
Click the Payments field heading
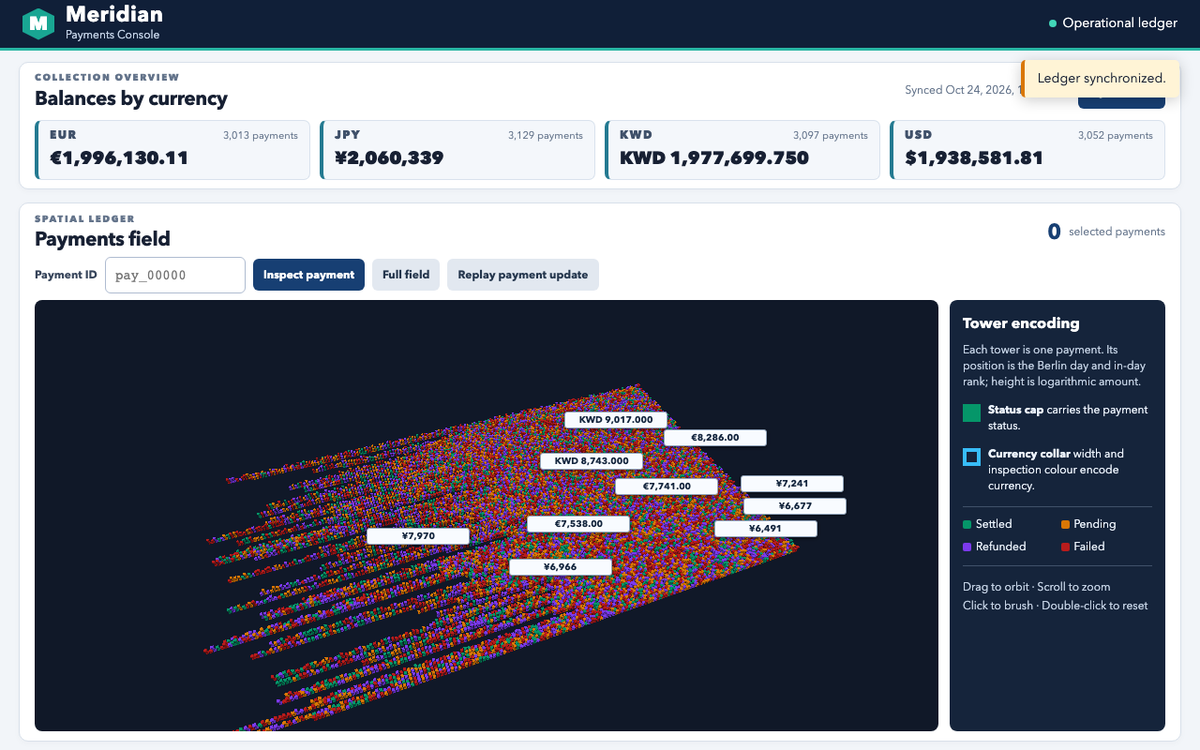tap(103, 239)
